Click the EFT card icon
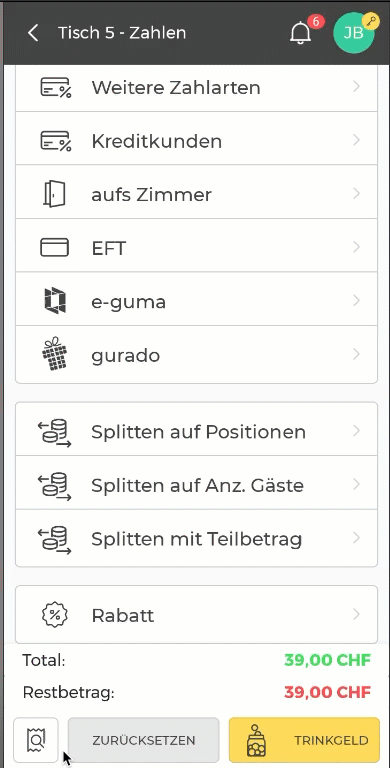Screen dimensions: 390x768 [x=54, y=247]
